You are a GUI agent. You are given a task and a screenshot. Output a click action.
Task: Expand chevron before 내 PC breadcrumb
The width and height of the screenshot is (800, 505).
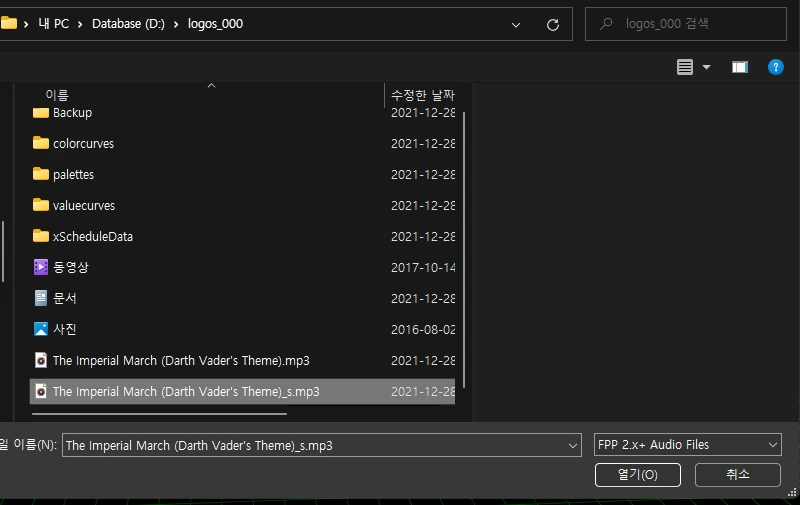[x=26, y=24]
